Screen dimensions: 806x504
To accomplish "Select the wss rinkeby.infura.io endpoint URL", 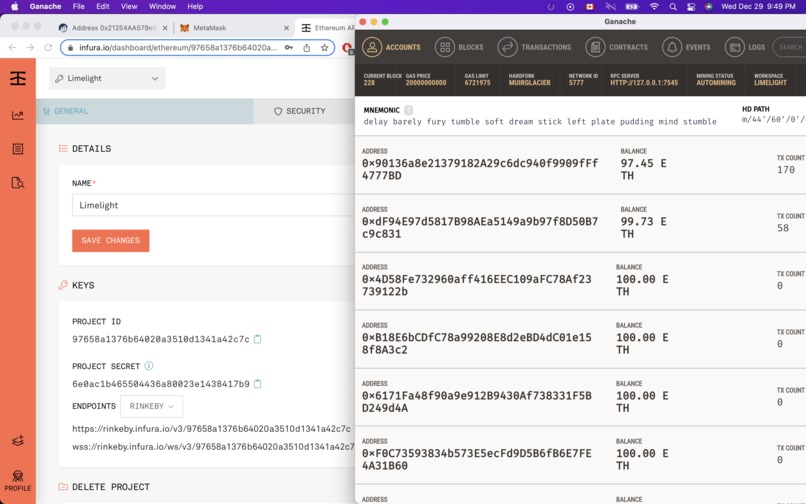I will coord(213,446).
